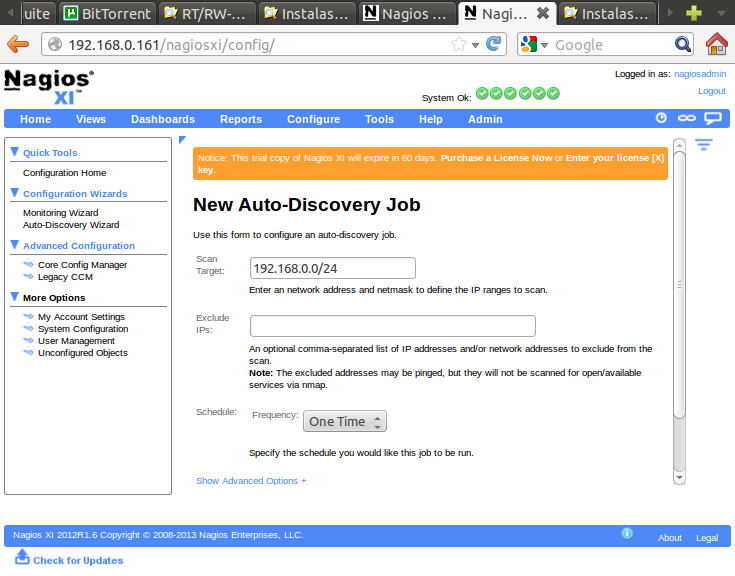Screen dimensions: 735x576
Task: Expand Show Advanced Options
Action: pyautogui.click(x=251, y=481)
